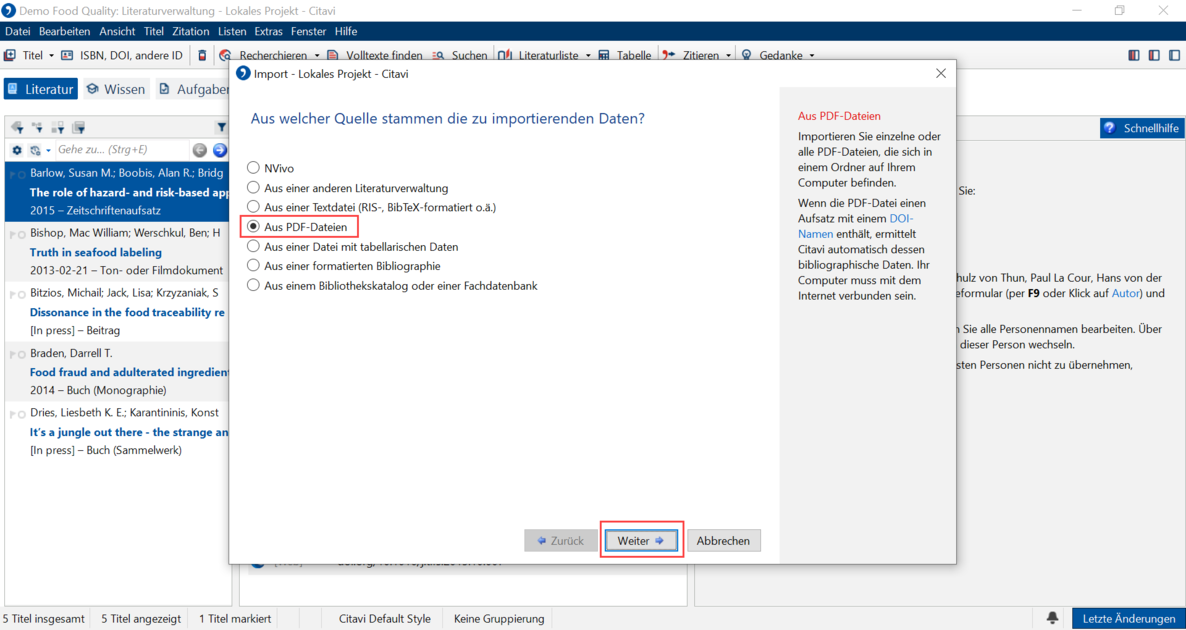Click the Letzte Änderungen button

coord(1129,619)
